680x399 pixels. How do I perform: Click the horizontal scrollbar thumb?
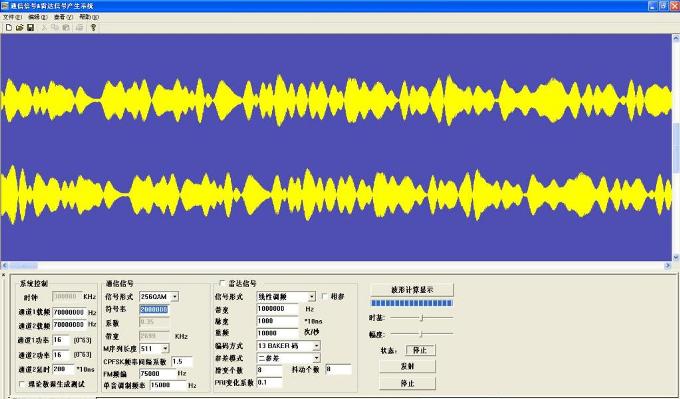tap(23, 265)
